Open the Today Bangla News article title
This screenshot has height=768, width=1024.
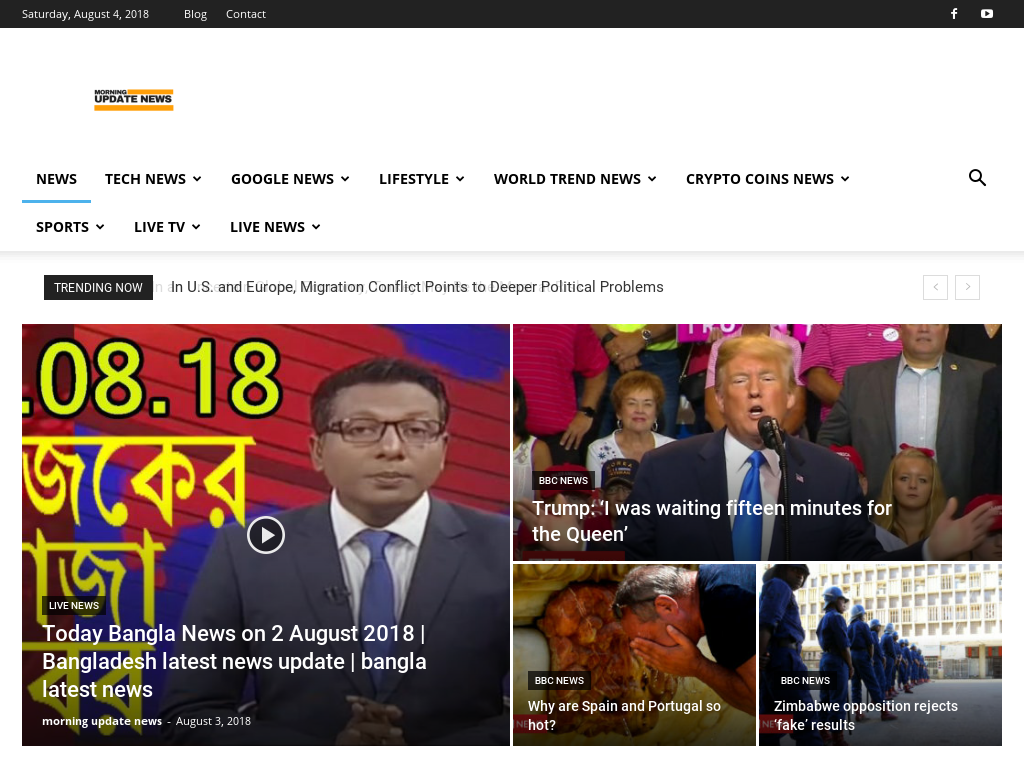point(234,661)
